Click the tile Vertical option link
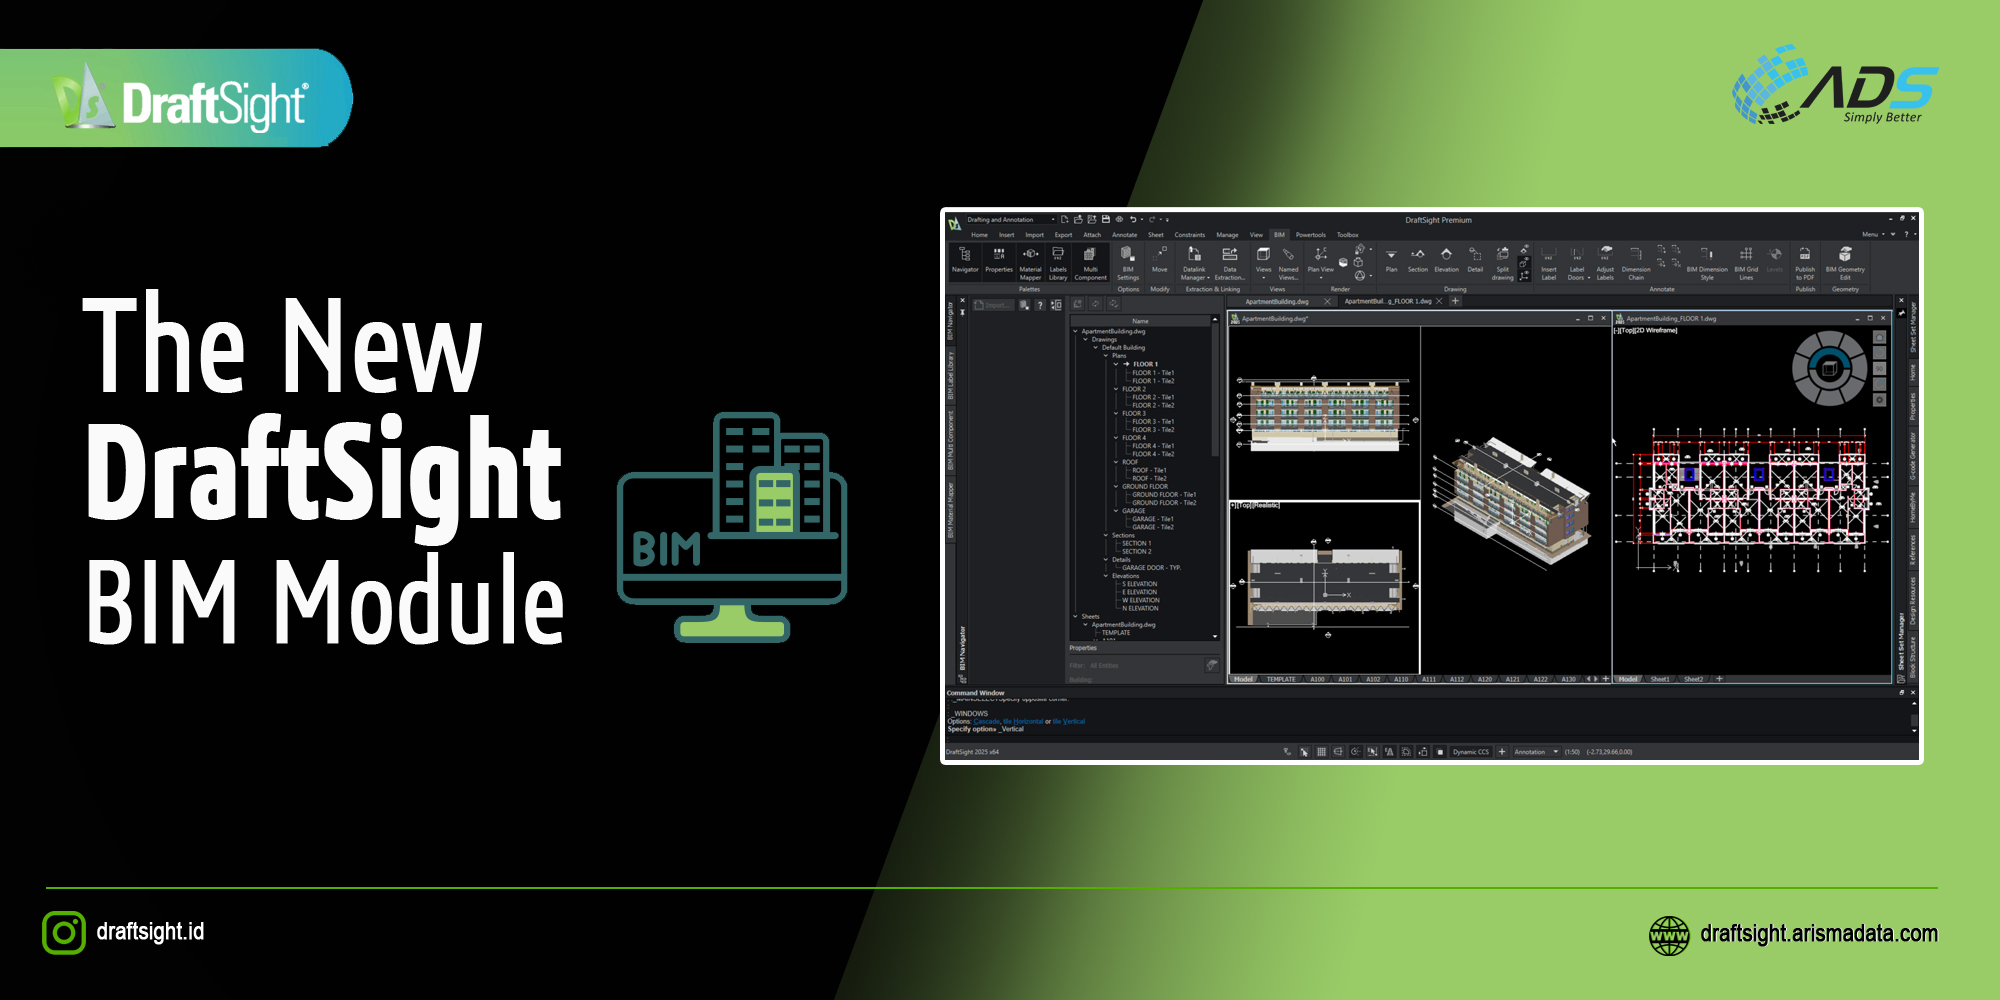Screen dimensions: 2000x1000 point(1069,721)
